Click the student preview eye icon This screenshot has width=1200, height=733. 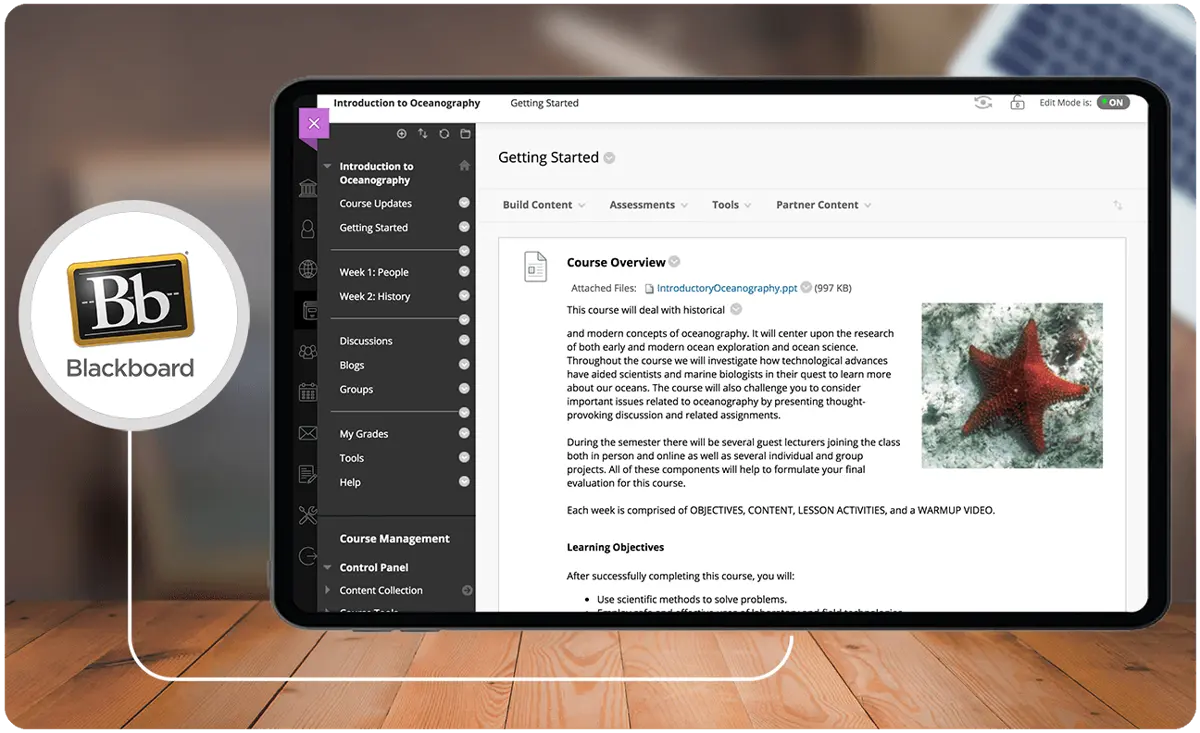pyautogui.click(x=984, y=103)
